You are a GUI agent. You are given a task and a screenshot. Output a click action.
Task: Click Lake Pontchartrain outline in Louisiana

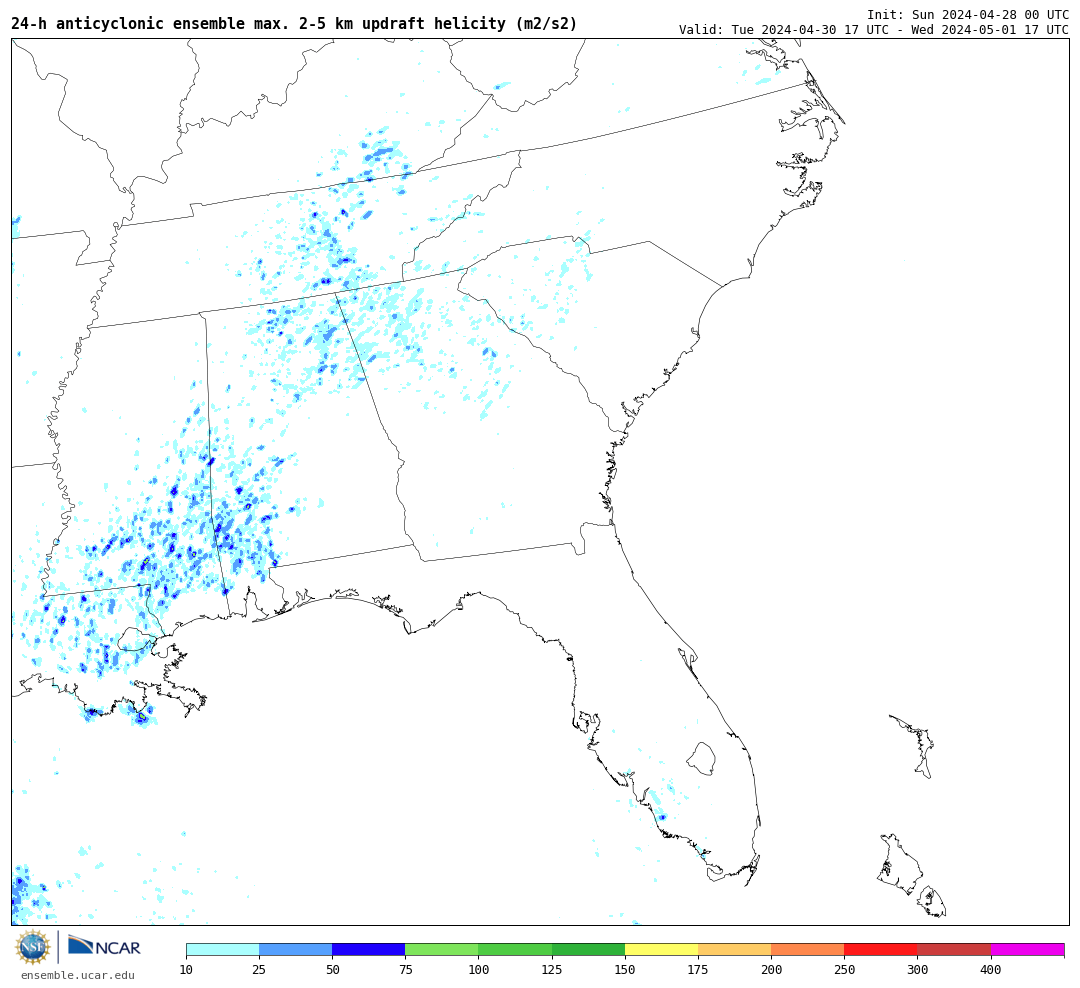coord(136,641)
